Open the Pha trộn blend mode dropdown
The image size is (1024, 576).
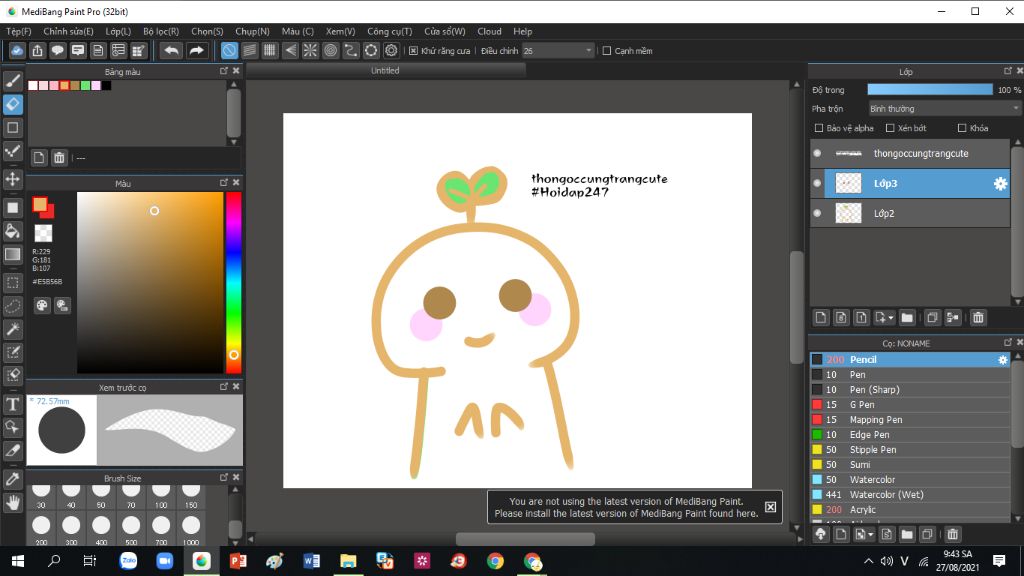tap(943, 108)
